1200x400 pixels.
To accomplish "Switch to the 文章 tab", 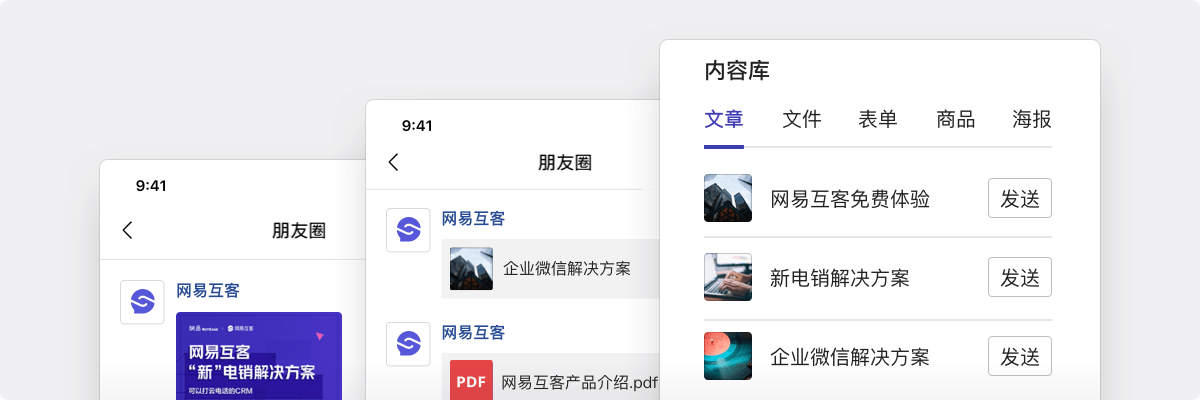I will tap(724, 120).
